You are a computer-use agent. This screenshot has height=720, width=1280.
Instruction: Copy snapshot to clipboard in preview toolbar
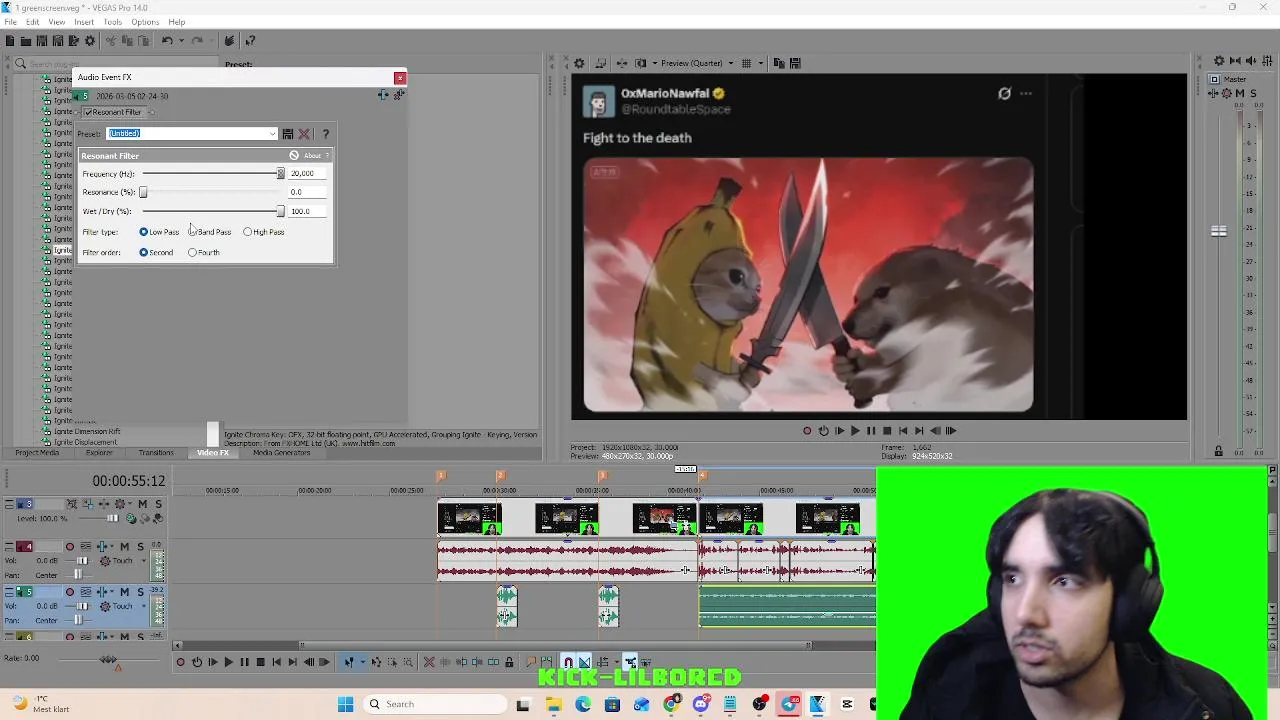(779, 63)
